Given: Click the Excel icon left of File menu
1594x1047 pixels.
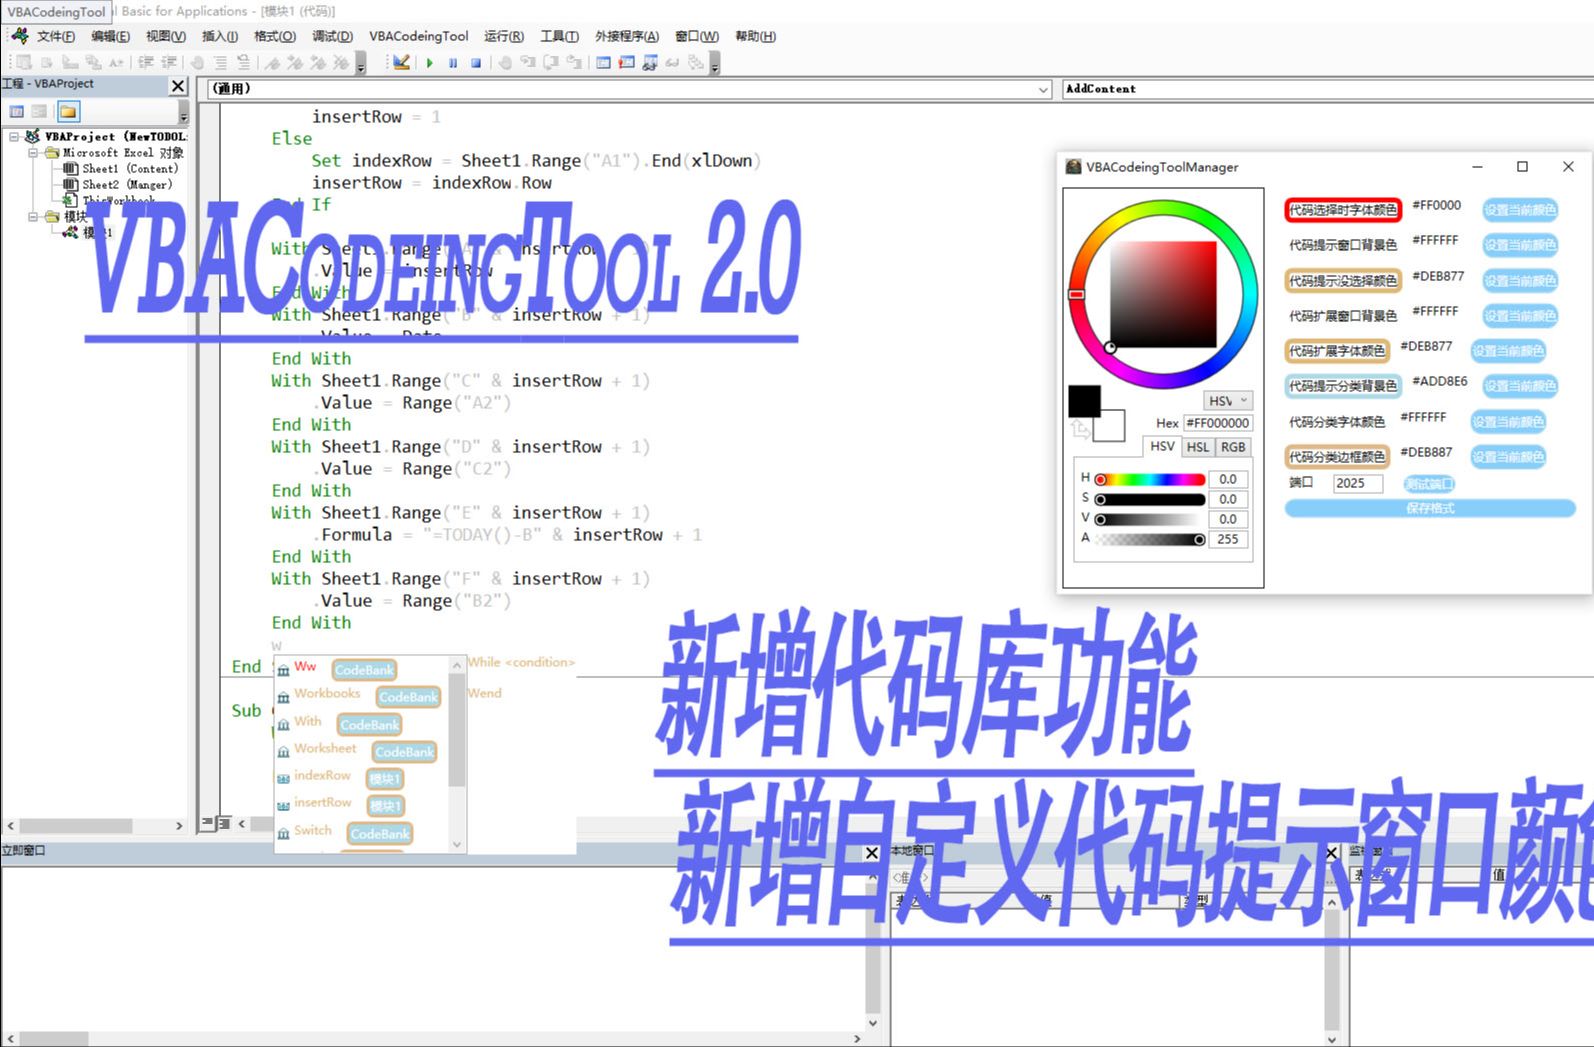Looking at the screenshot, I should point(19,36).
